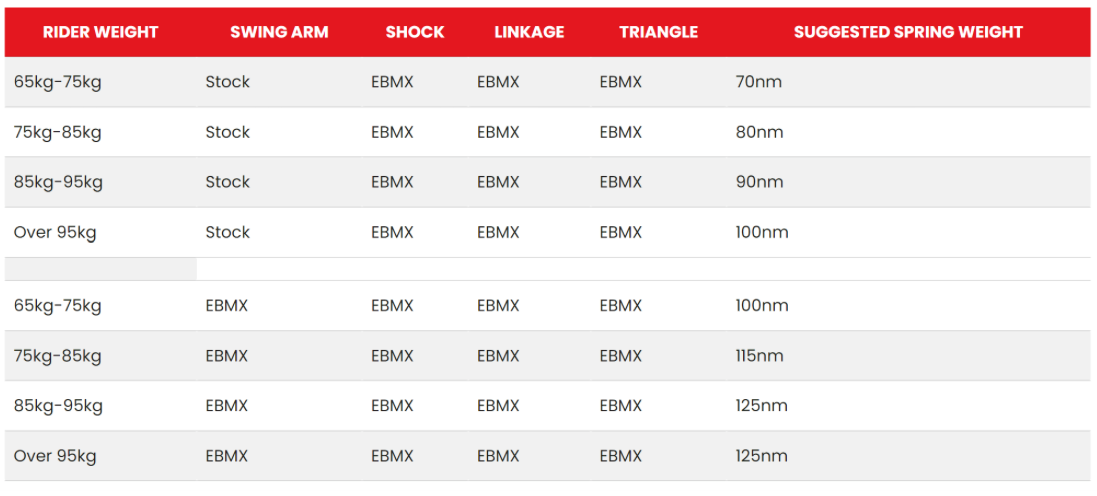Select the TRIANGLE column header
The height and width of the screenshot is (496, 1097).
658,32
